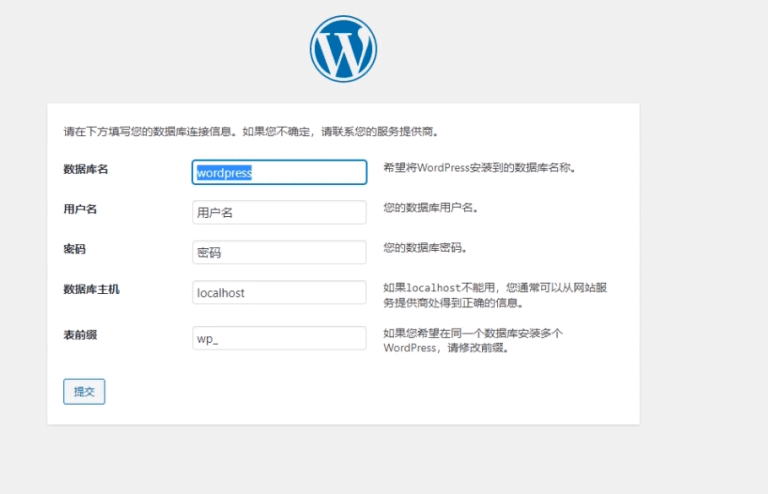Click the 数据库主机 label
The height and width of the screenshot is (494, 768).
click(x=92, y=289)
